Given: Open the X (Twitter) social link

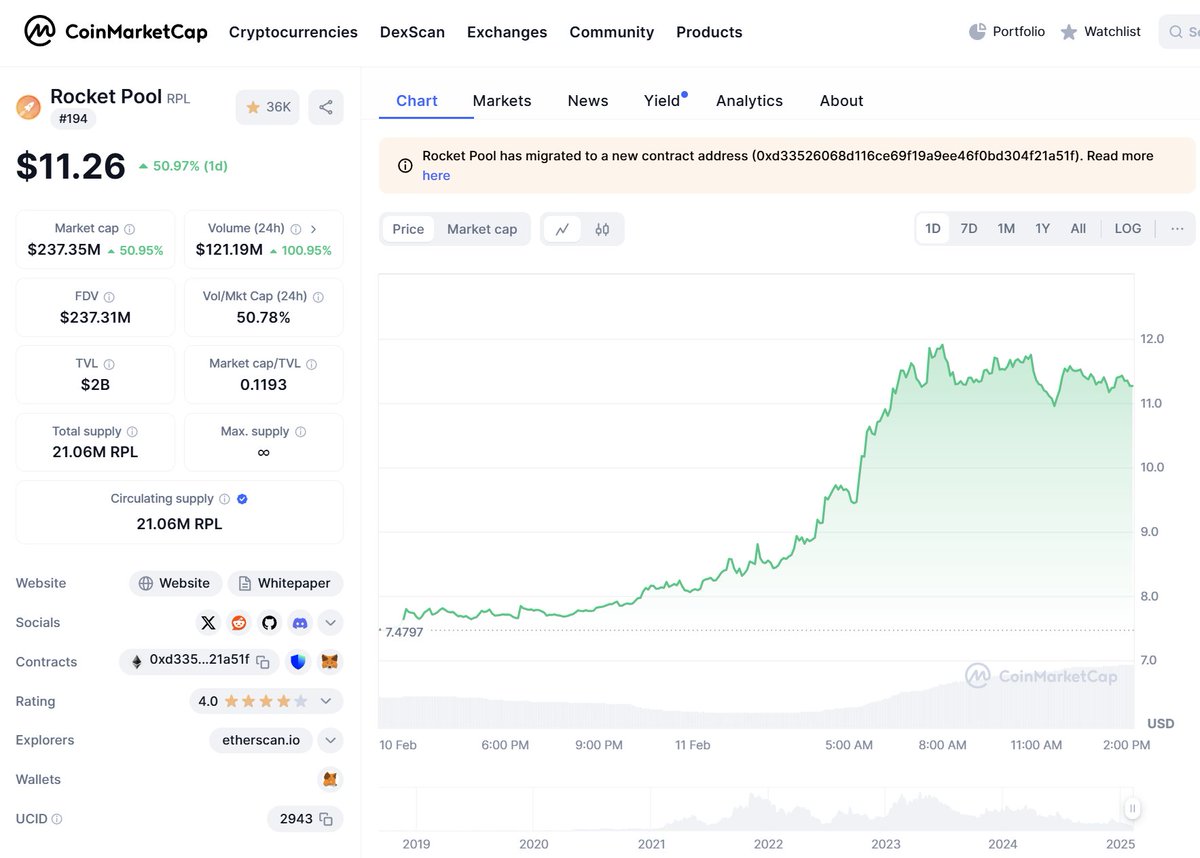Looking at the screenshot, I should (208, 623).
